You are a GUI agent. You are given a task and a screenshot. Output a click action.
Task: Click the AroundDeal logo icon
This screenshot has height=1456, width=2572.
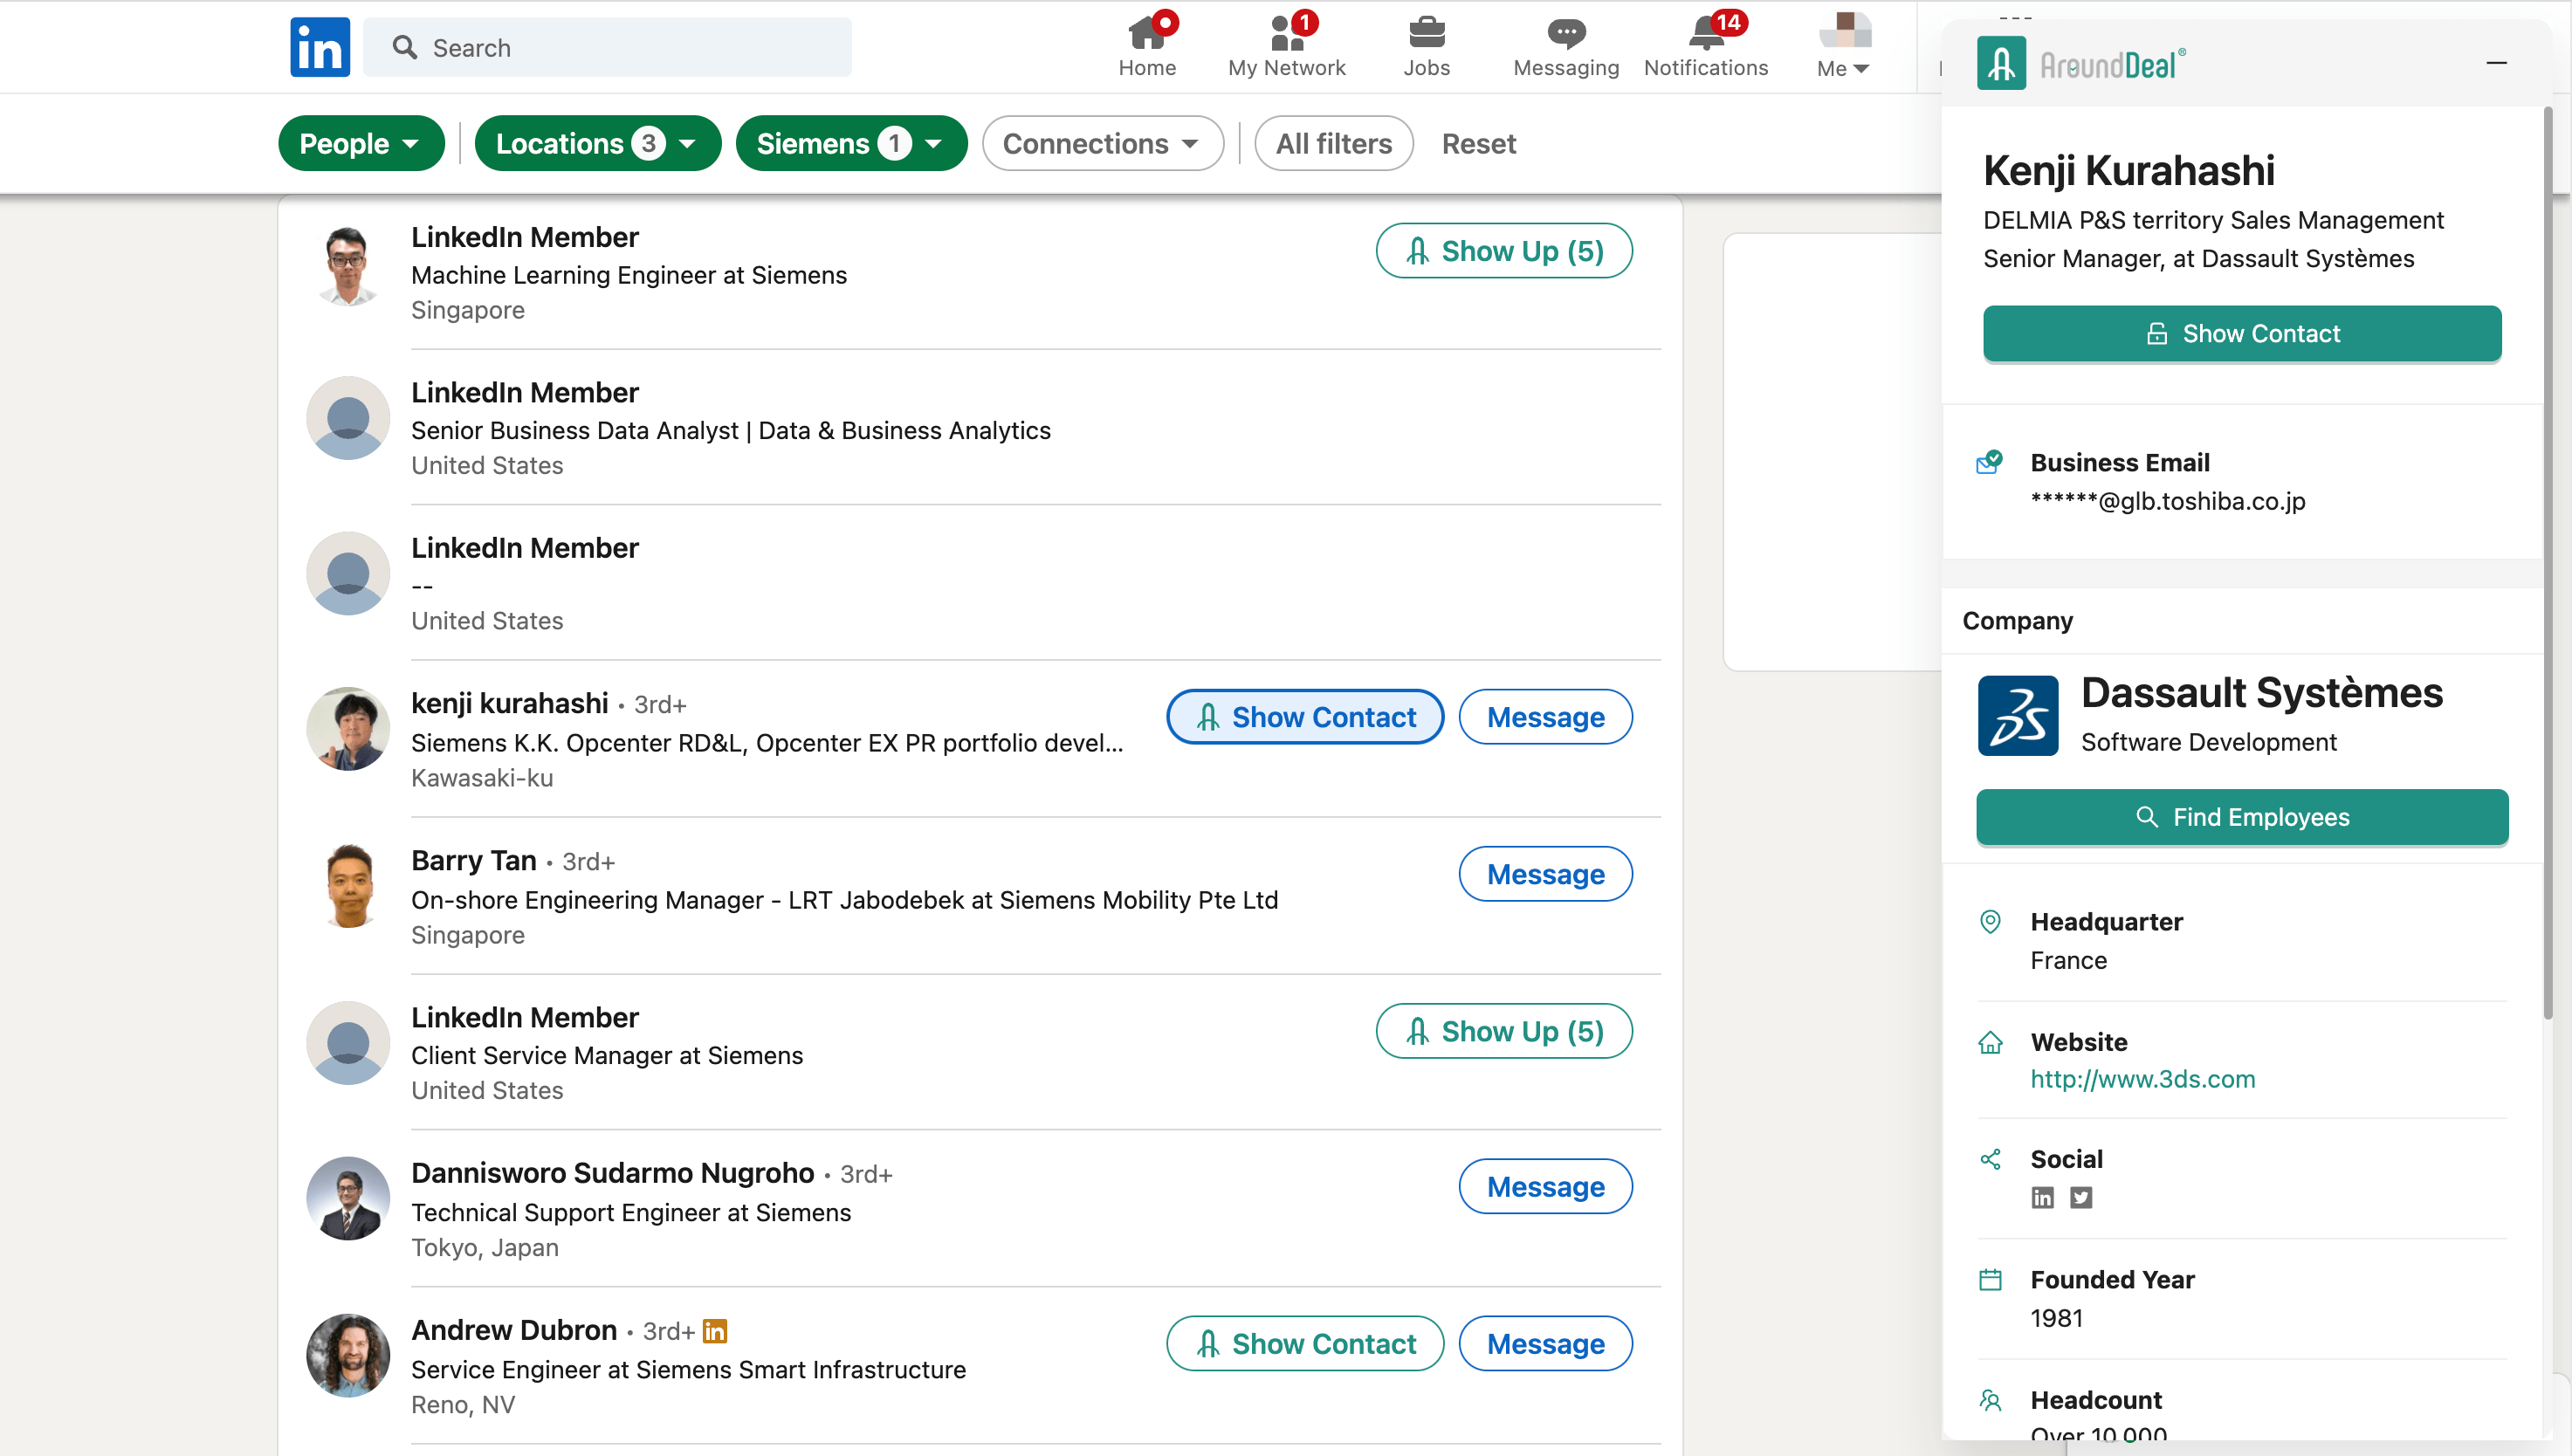pos(2001,63)
